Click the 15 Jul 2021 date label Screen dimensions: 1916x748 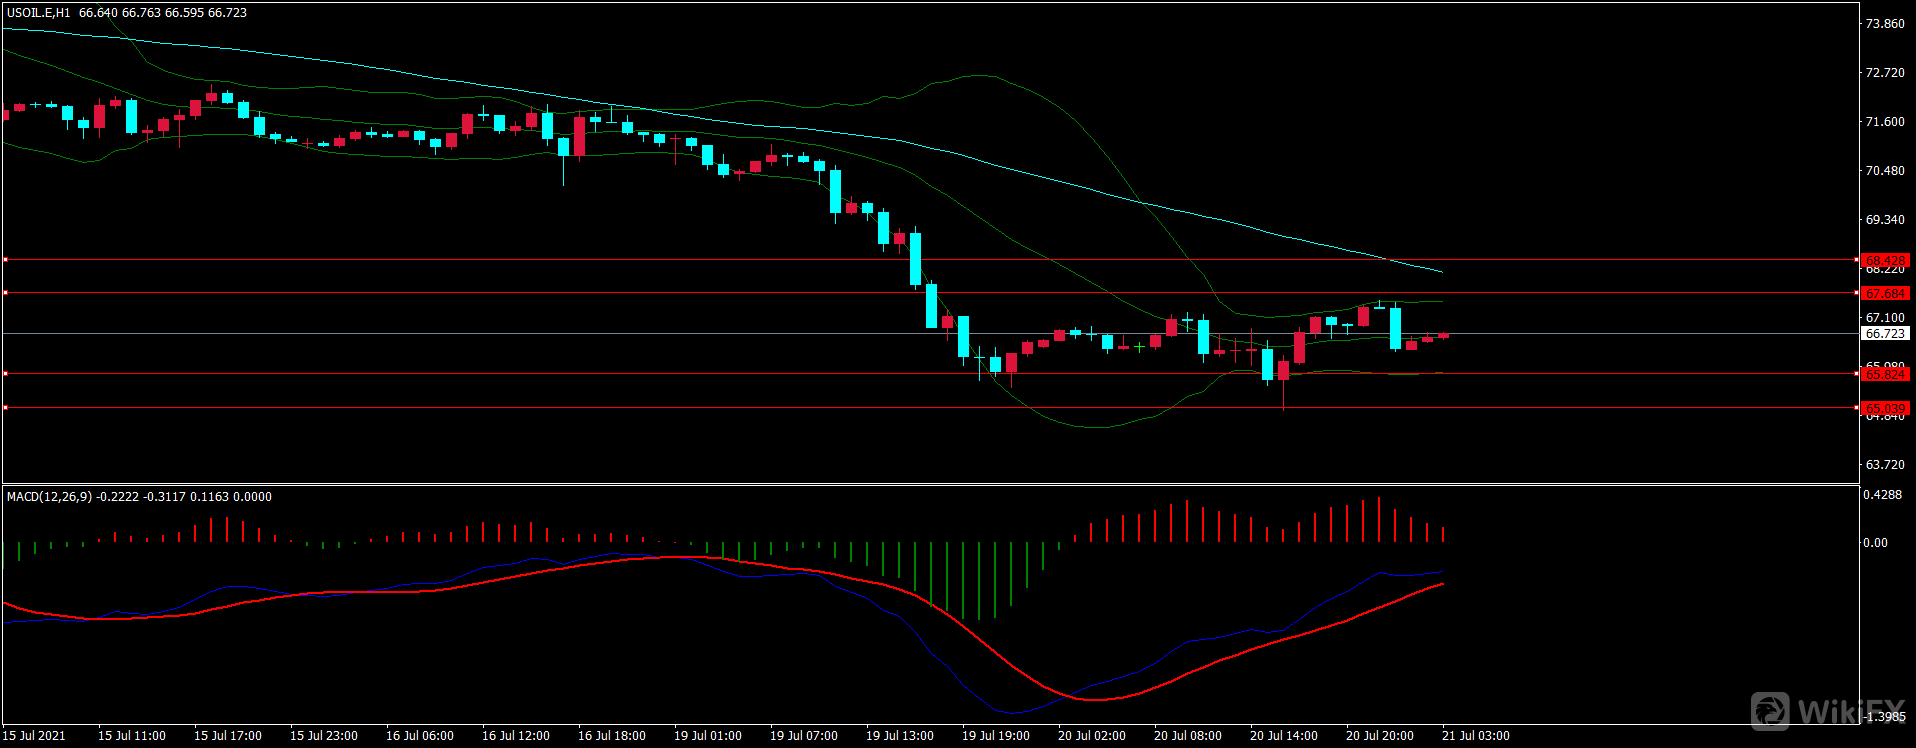[x=34, y=736]
